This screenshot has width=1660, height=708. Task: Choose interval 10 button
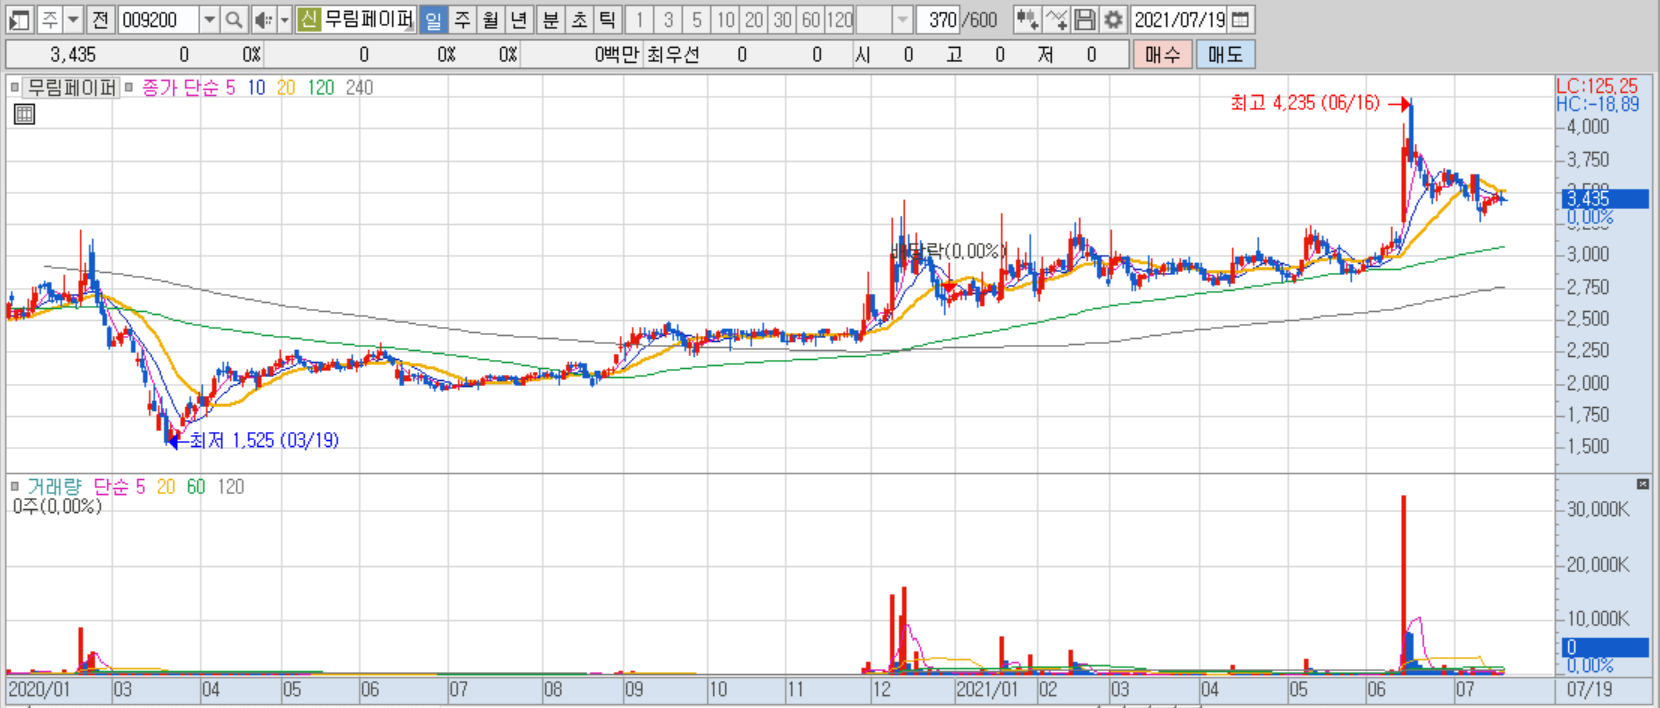[725, 19]
